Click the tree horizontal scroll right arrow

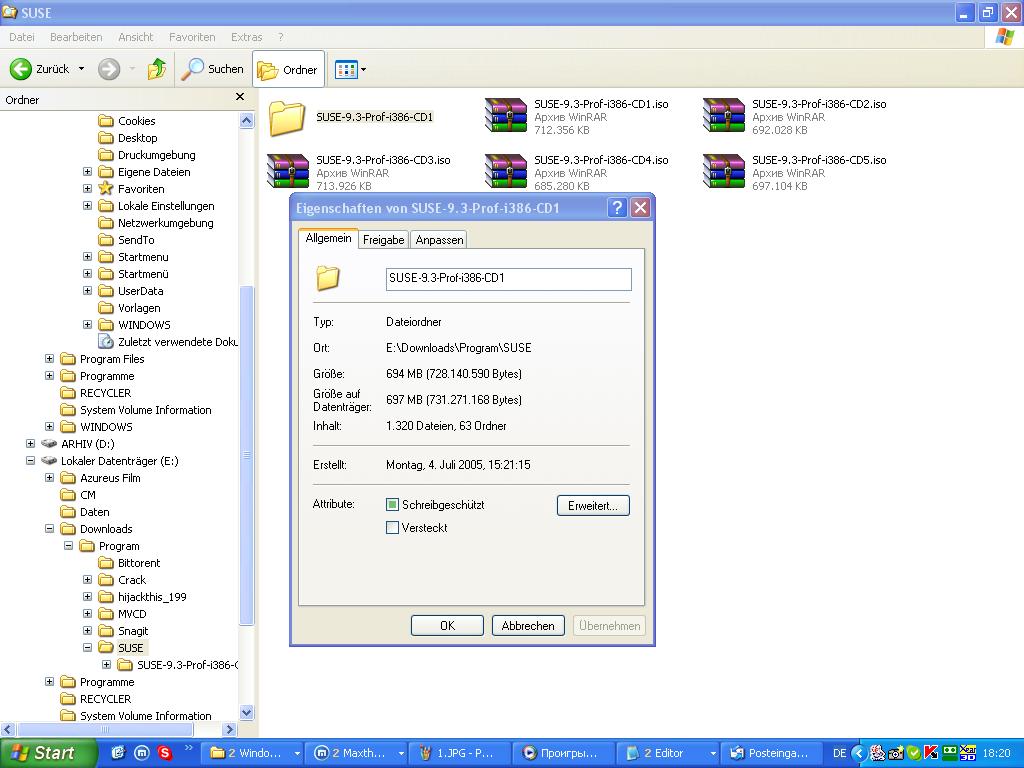[x=229, y=729]
